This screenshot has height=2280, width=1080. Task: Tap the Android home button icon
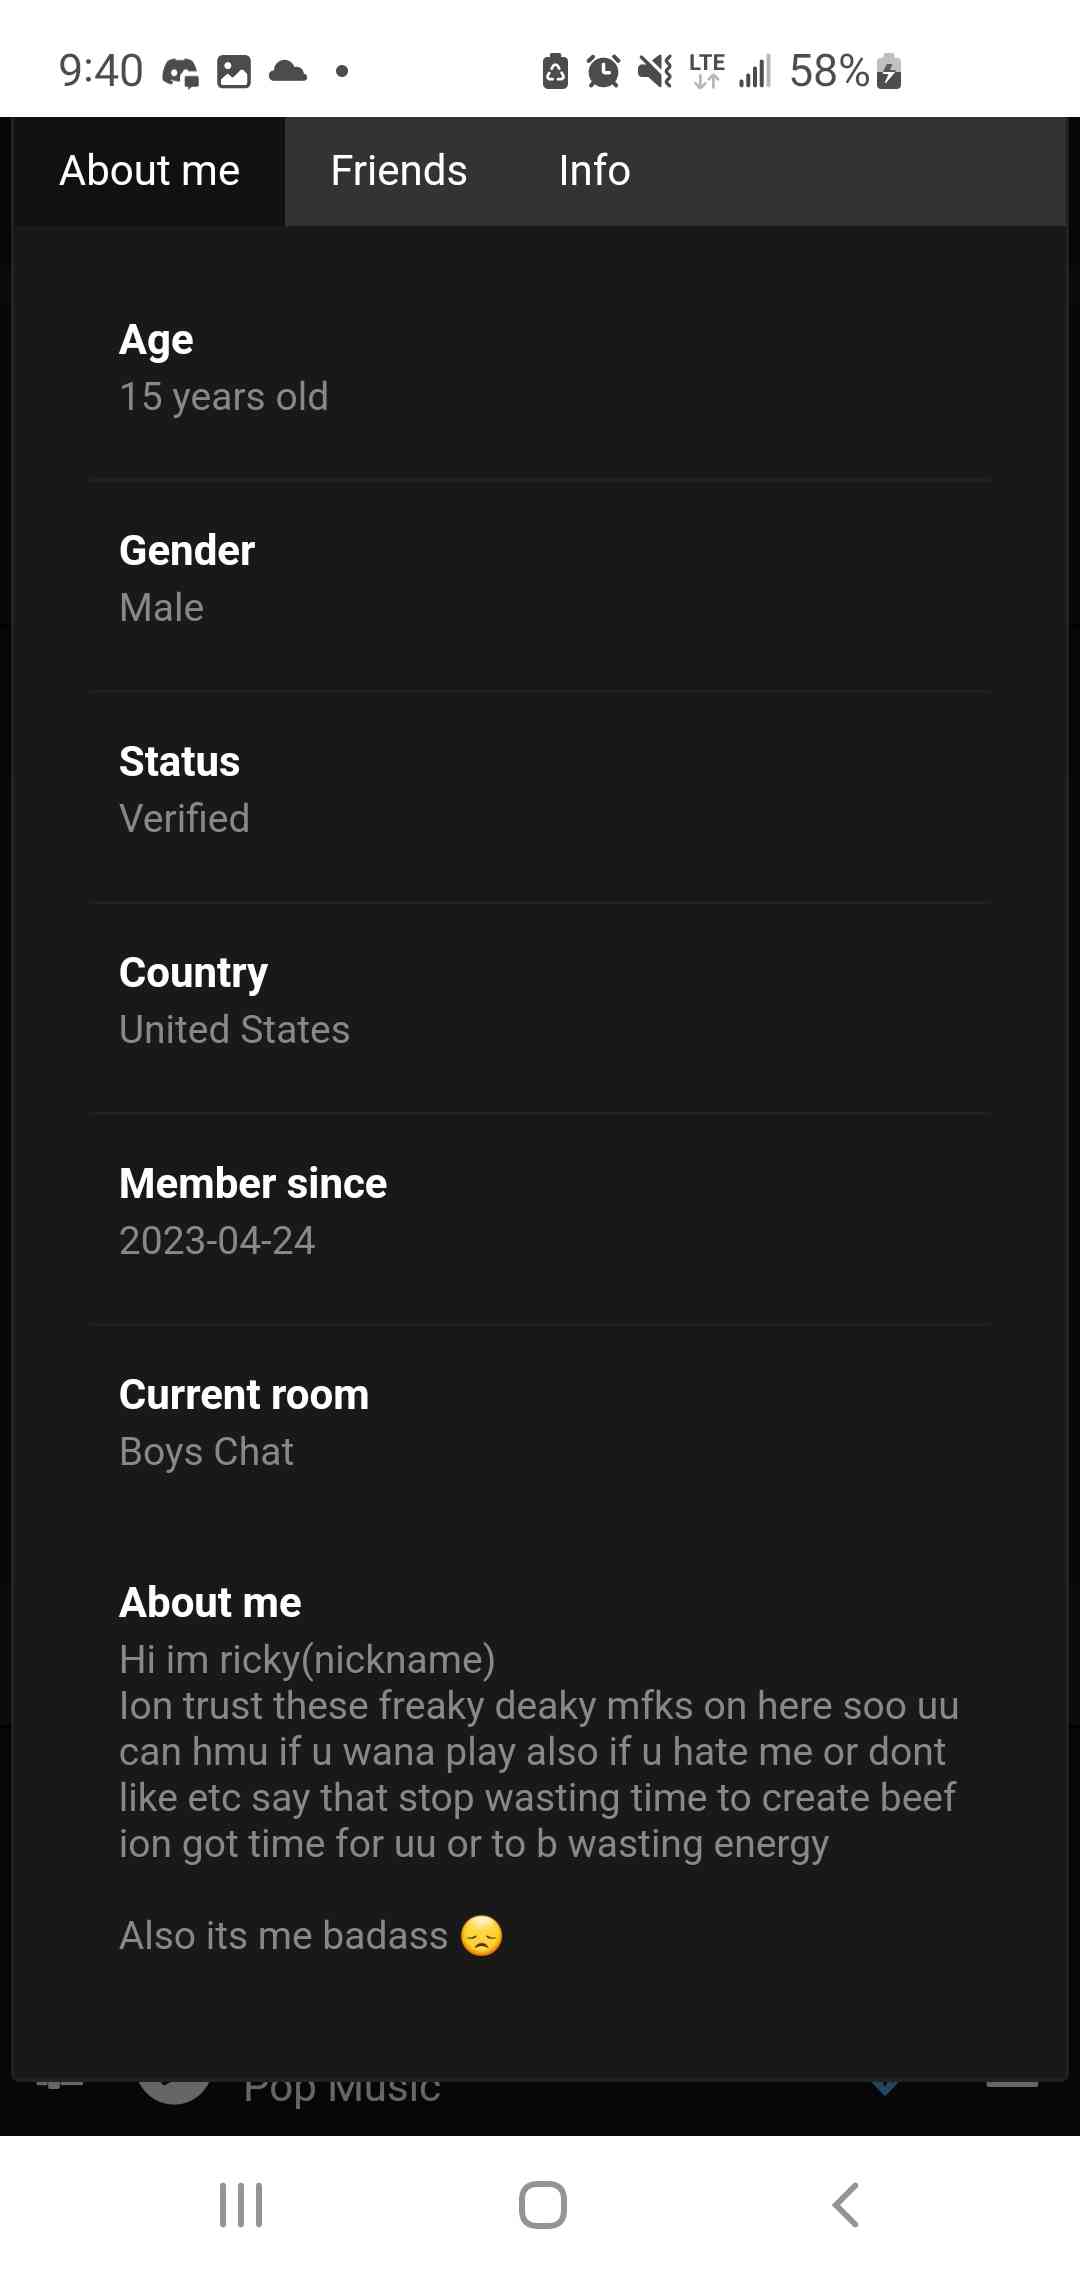point(542,2205)
